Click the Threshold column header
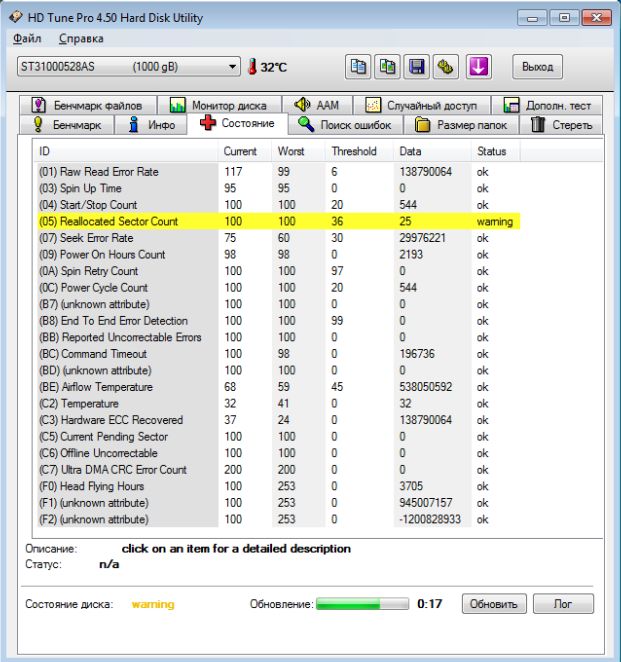Screen dimensions: 621x662 354,151
